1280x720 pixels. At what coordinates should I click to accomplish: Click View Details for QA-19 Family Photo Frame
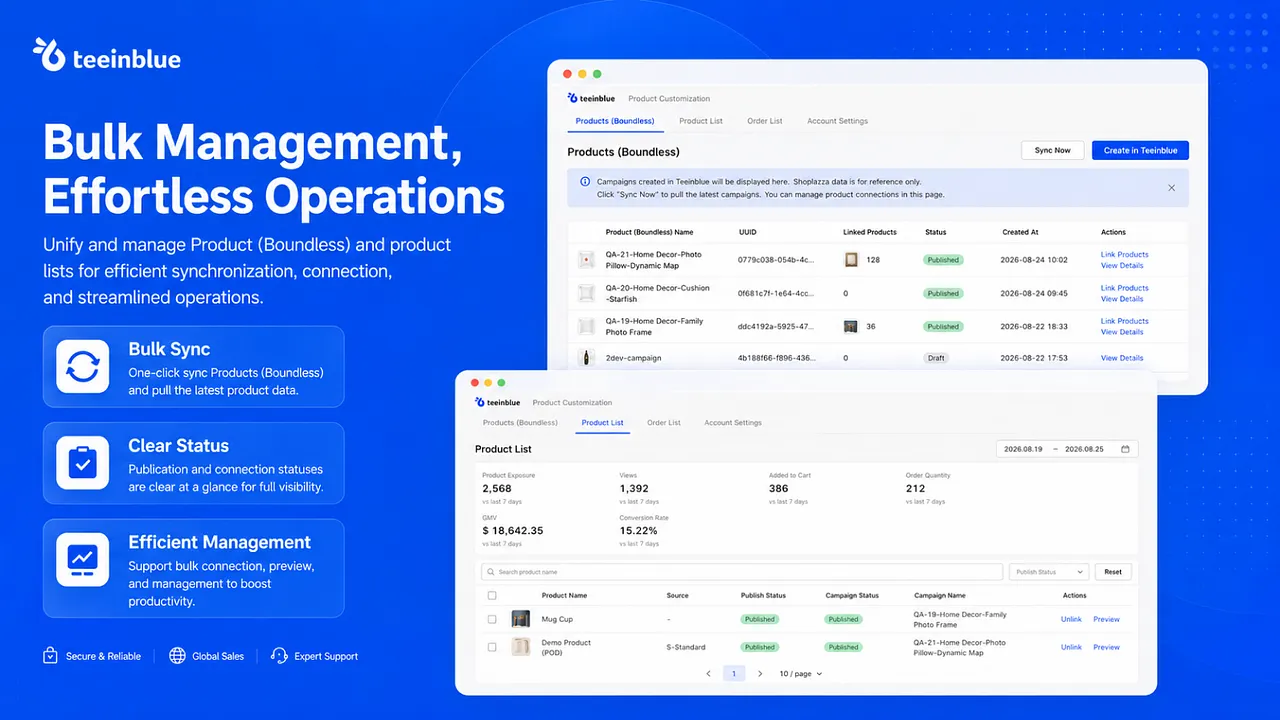[1122, 332]
